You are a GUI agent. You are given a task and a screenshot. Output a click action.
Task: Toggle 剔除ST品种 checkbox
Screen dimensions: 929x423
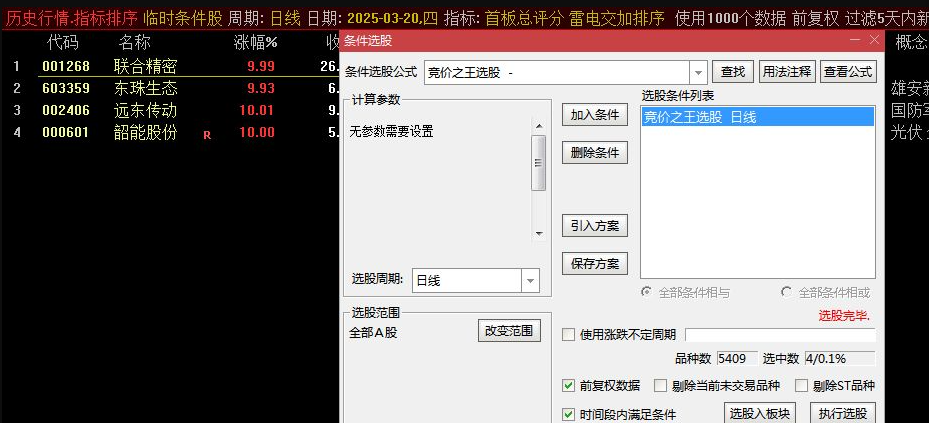point(801,386)
